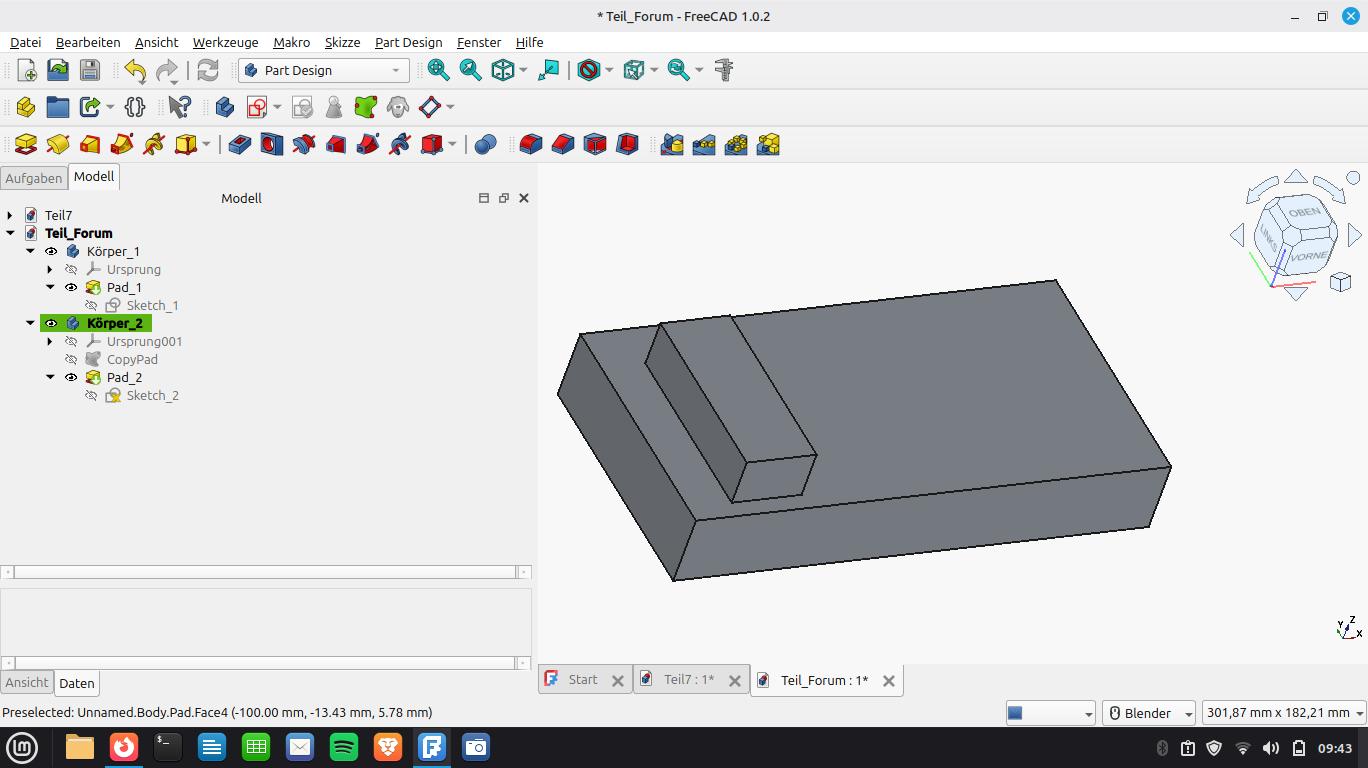Select the Boolean operation tool
This screenshot has width=1368, height=768.
click(485, 145)
